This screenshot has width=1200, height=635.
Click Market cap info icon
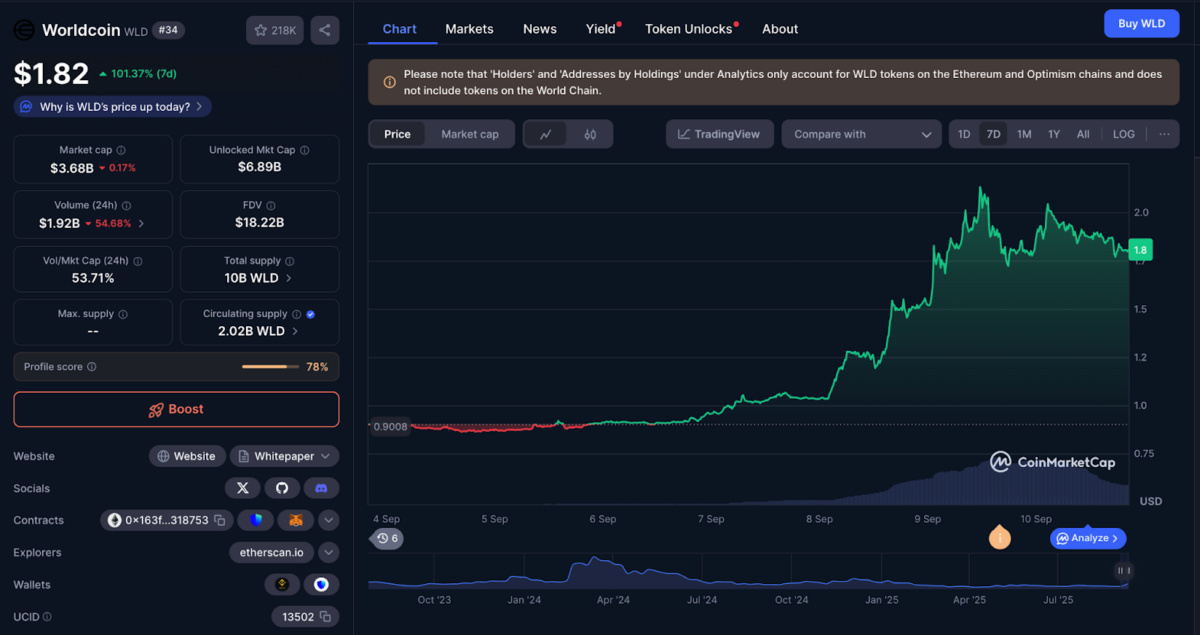pos(122,150)
